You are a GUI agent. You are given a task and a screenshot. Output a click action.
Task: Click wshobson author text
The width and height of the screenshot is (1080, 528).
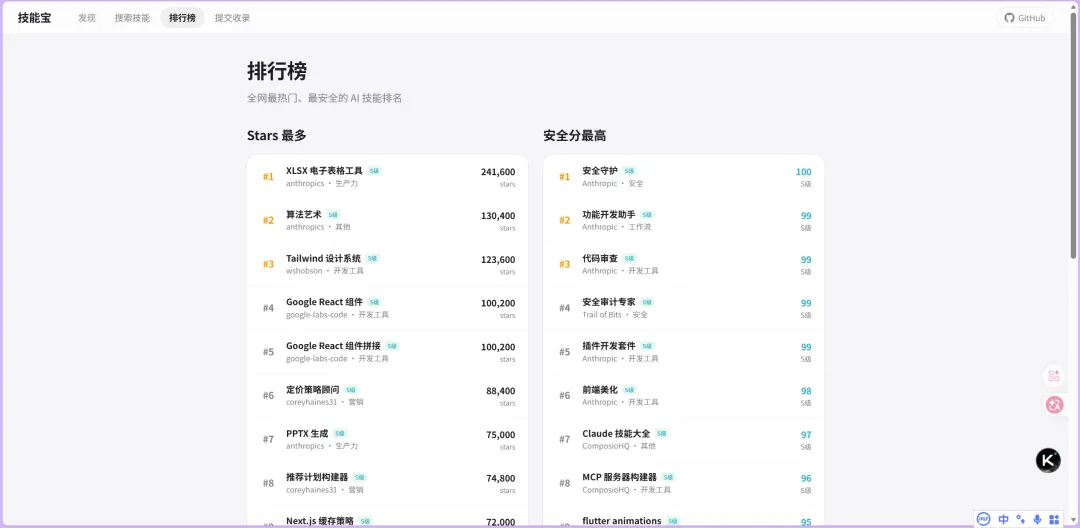coord(304,271)
